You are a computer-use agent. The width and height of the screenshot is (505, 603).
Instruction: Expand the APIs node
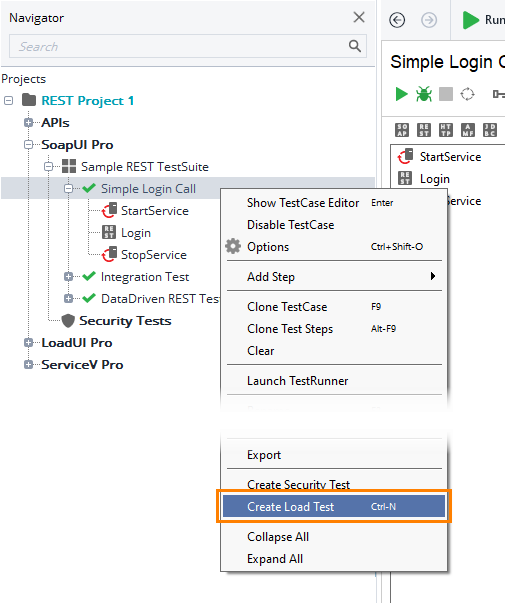coord(28,123)
